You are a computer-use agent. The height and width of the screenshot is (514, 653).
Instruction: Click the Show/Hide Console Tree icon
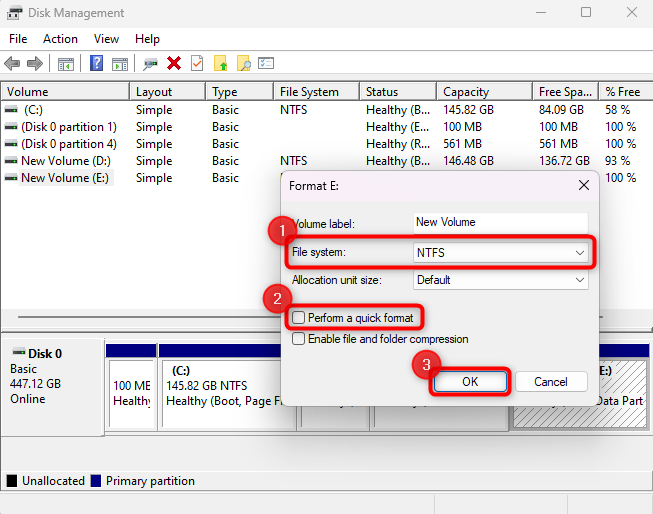[x=66, y=63]
